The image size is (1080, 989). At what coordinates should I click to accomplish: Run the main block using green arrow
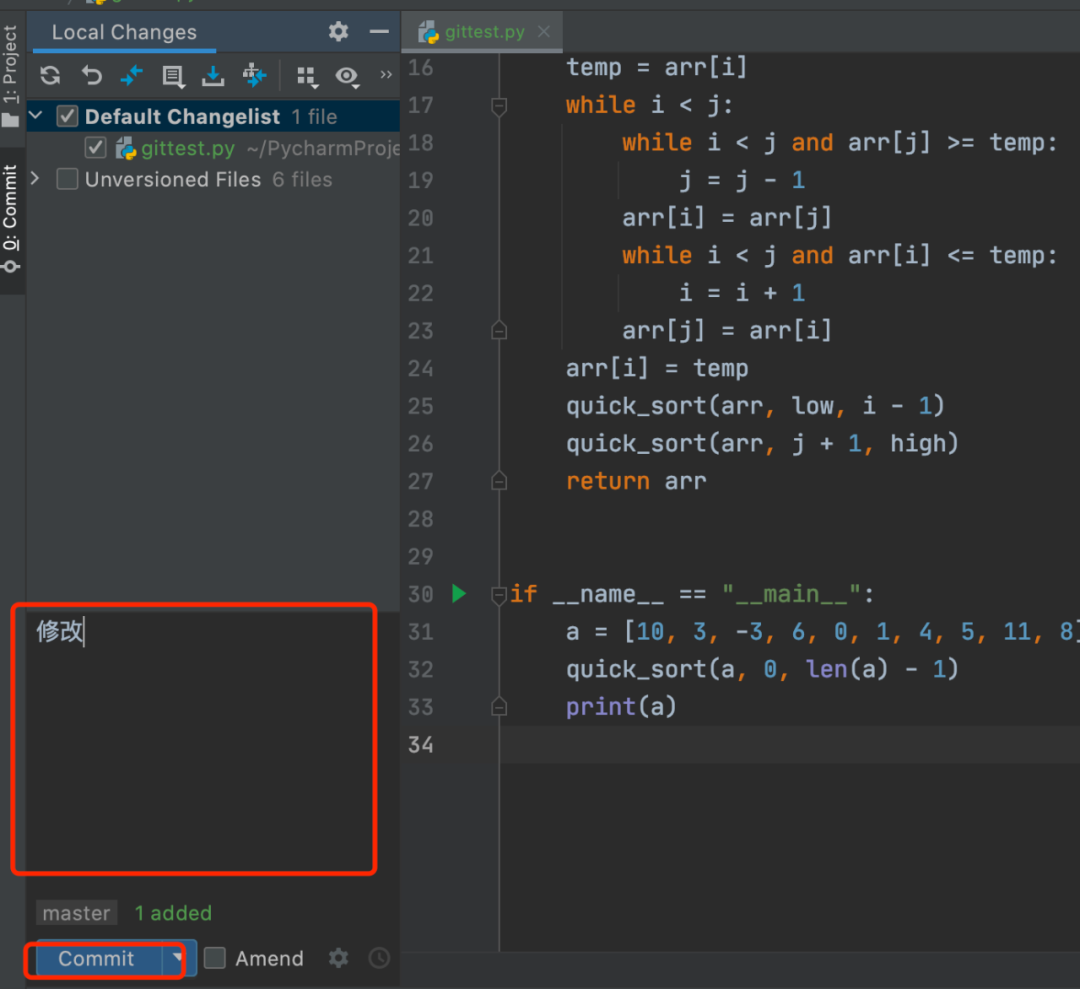pyautogui.click(x=459, y=594)
